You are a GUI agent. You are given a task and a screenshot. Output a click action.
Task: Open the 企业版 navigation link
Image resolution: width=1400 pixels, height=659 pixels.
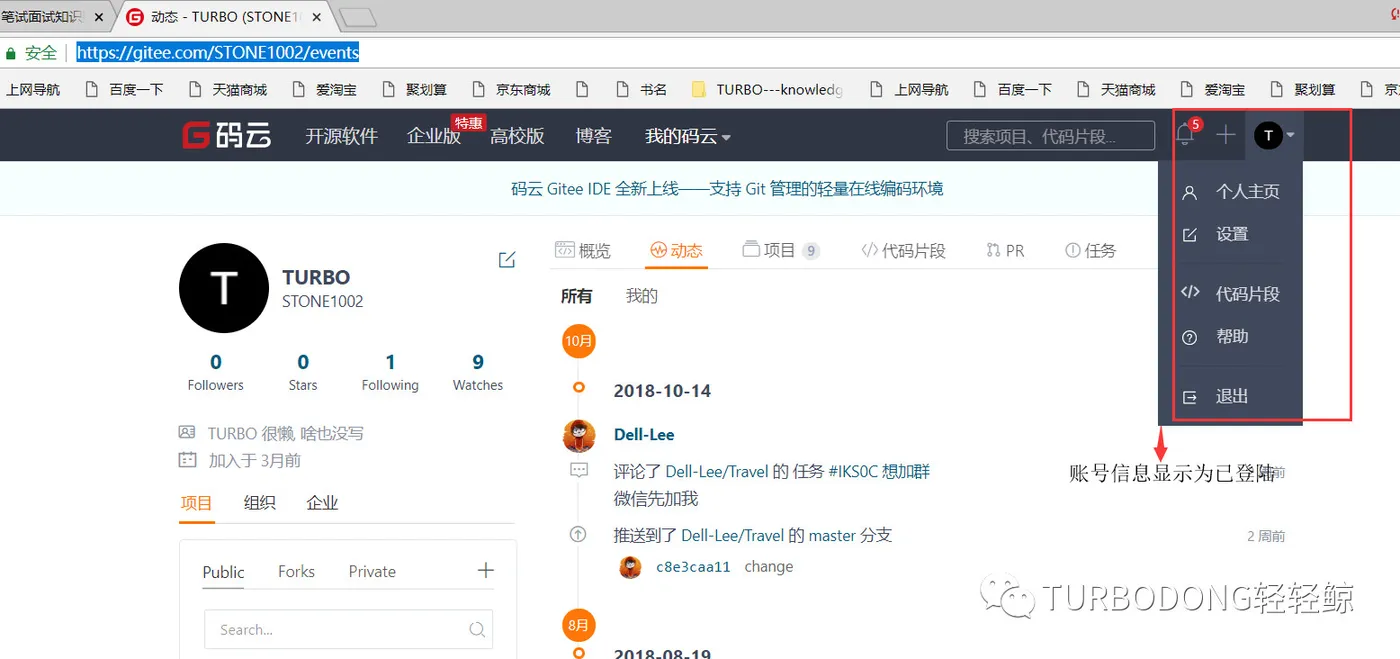pyautogui.click(x=434, y=136)
